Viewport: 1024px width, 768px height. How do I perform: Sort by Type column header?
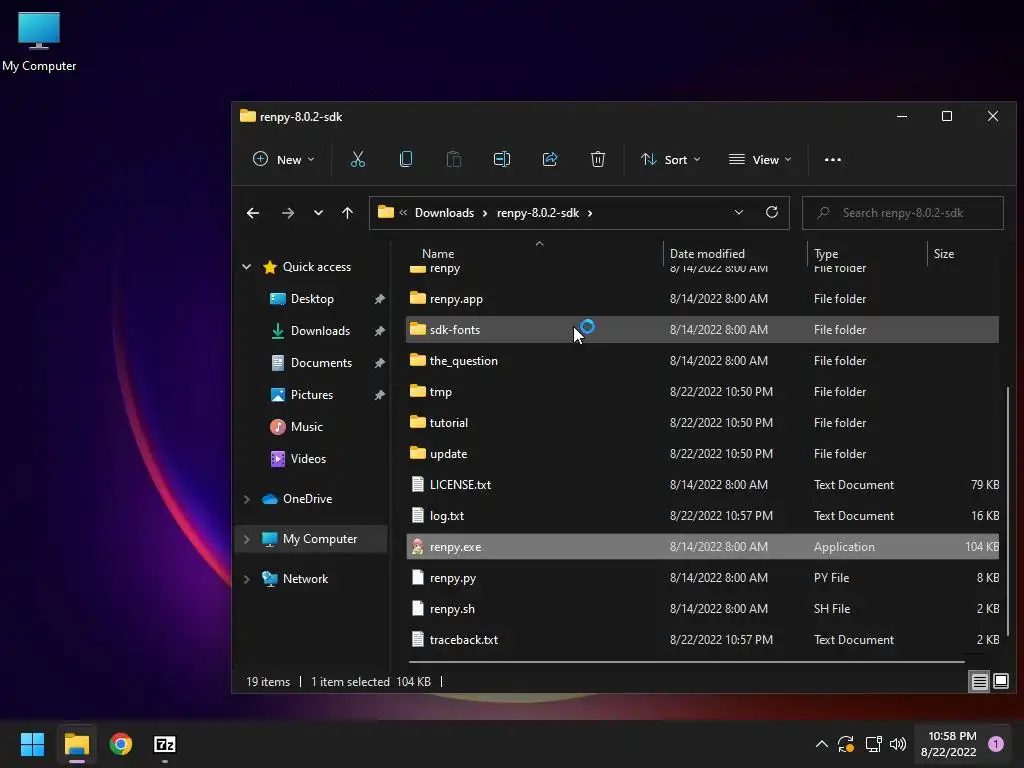826,253
